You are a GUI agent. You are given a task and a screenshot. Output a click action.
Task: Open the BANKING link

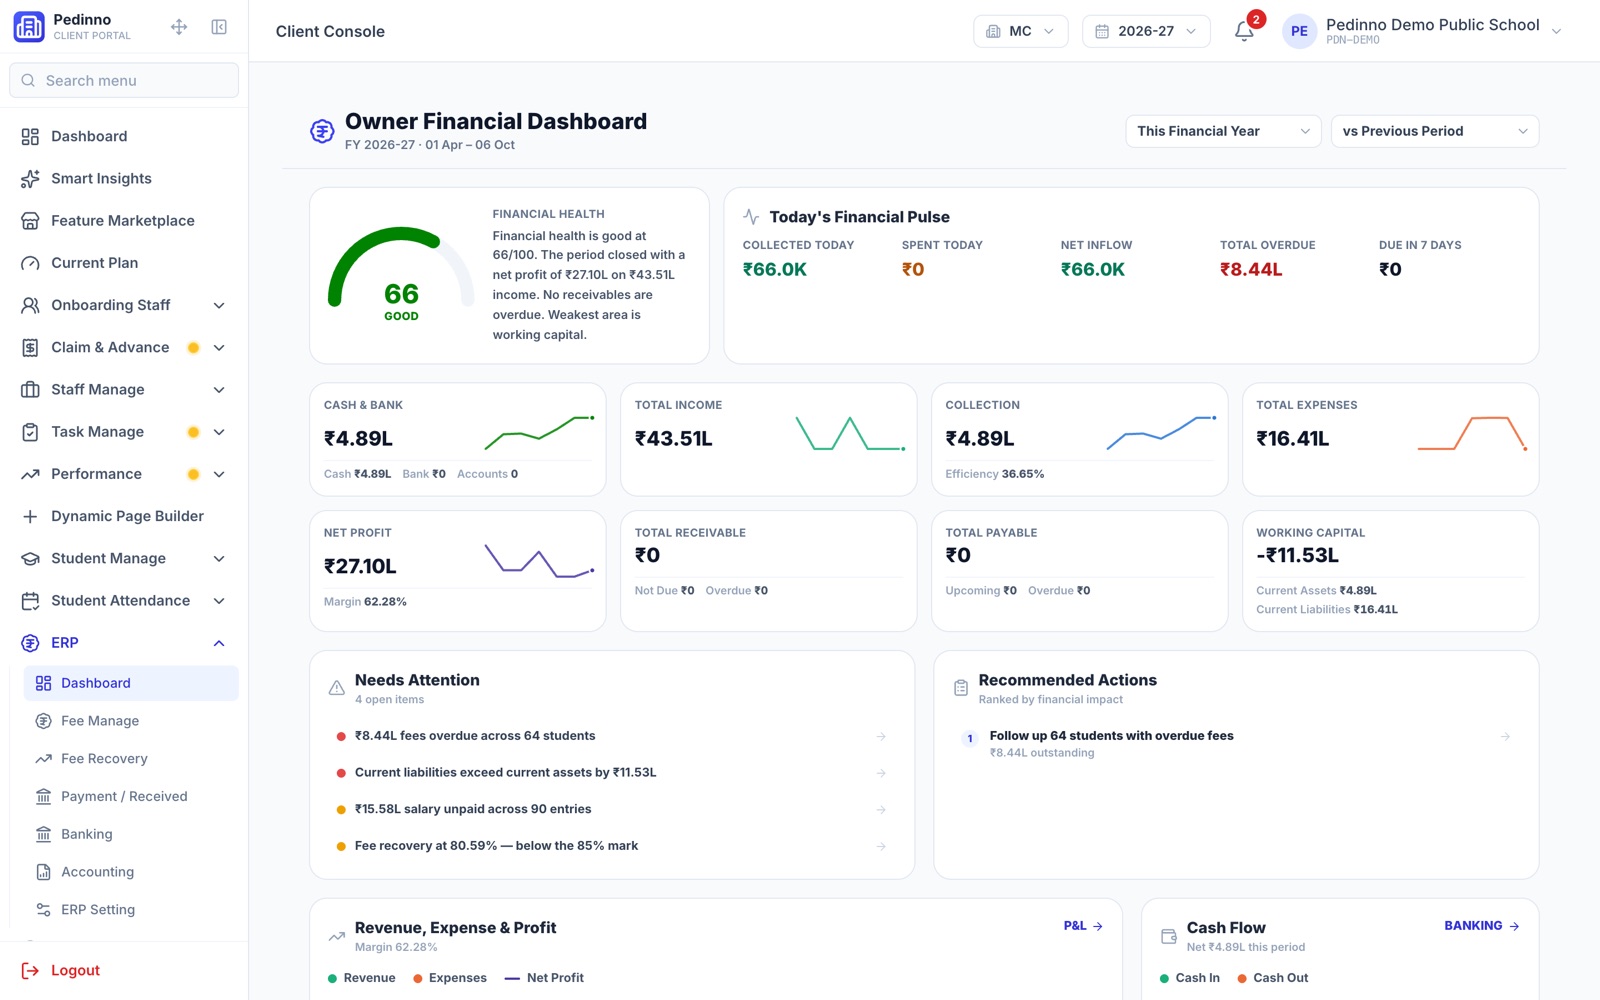1482,926
